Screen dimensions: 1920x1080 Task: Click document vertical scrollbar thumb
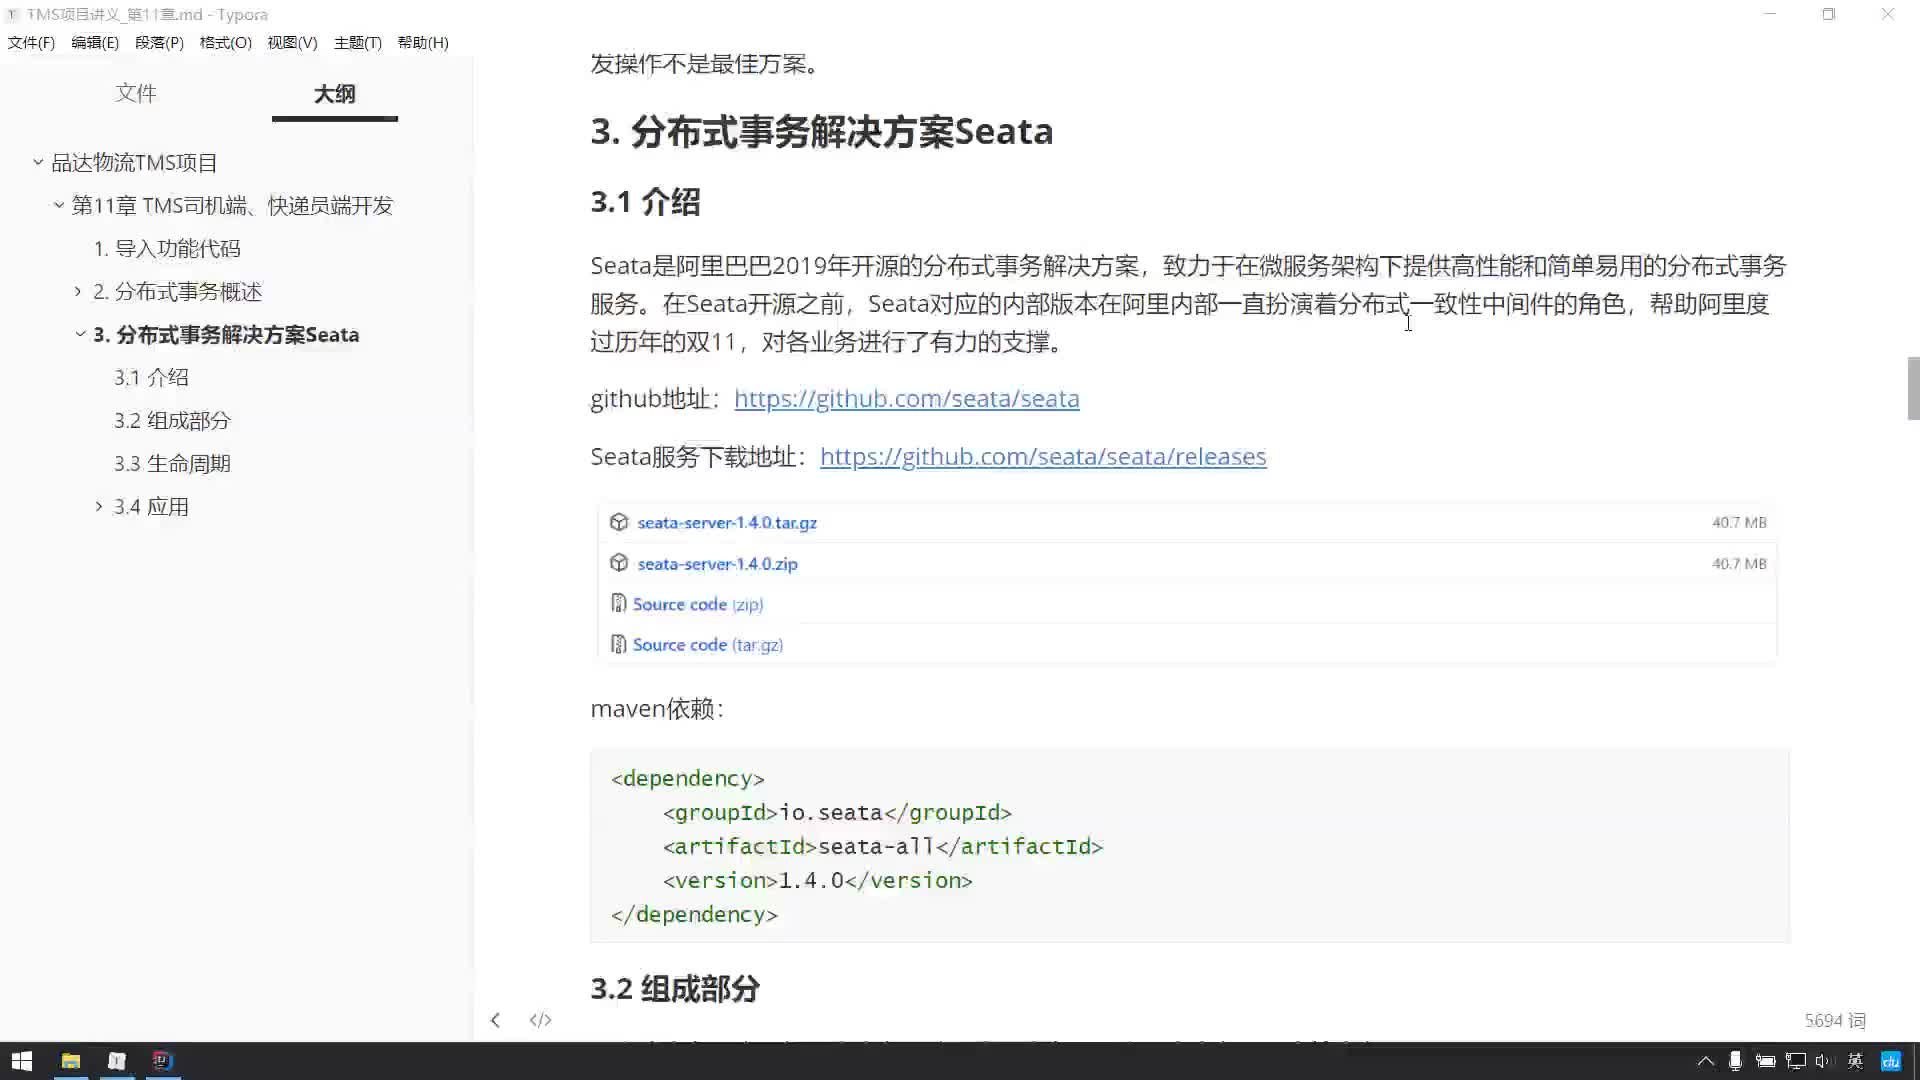tap(1913, 388)
